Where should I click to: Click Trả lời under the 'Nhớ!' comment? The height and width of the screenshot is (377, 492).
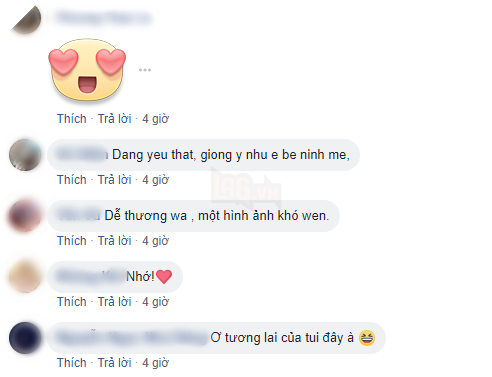pos(114,302)
